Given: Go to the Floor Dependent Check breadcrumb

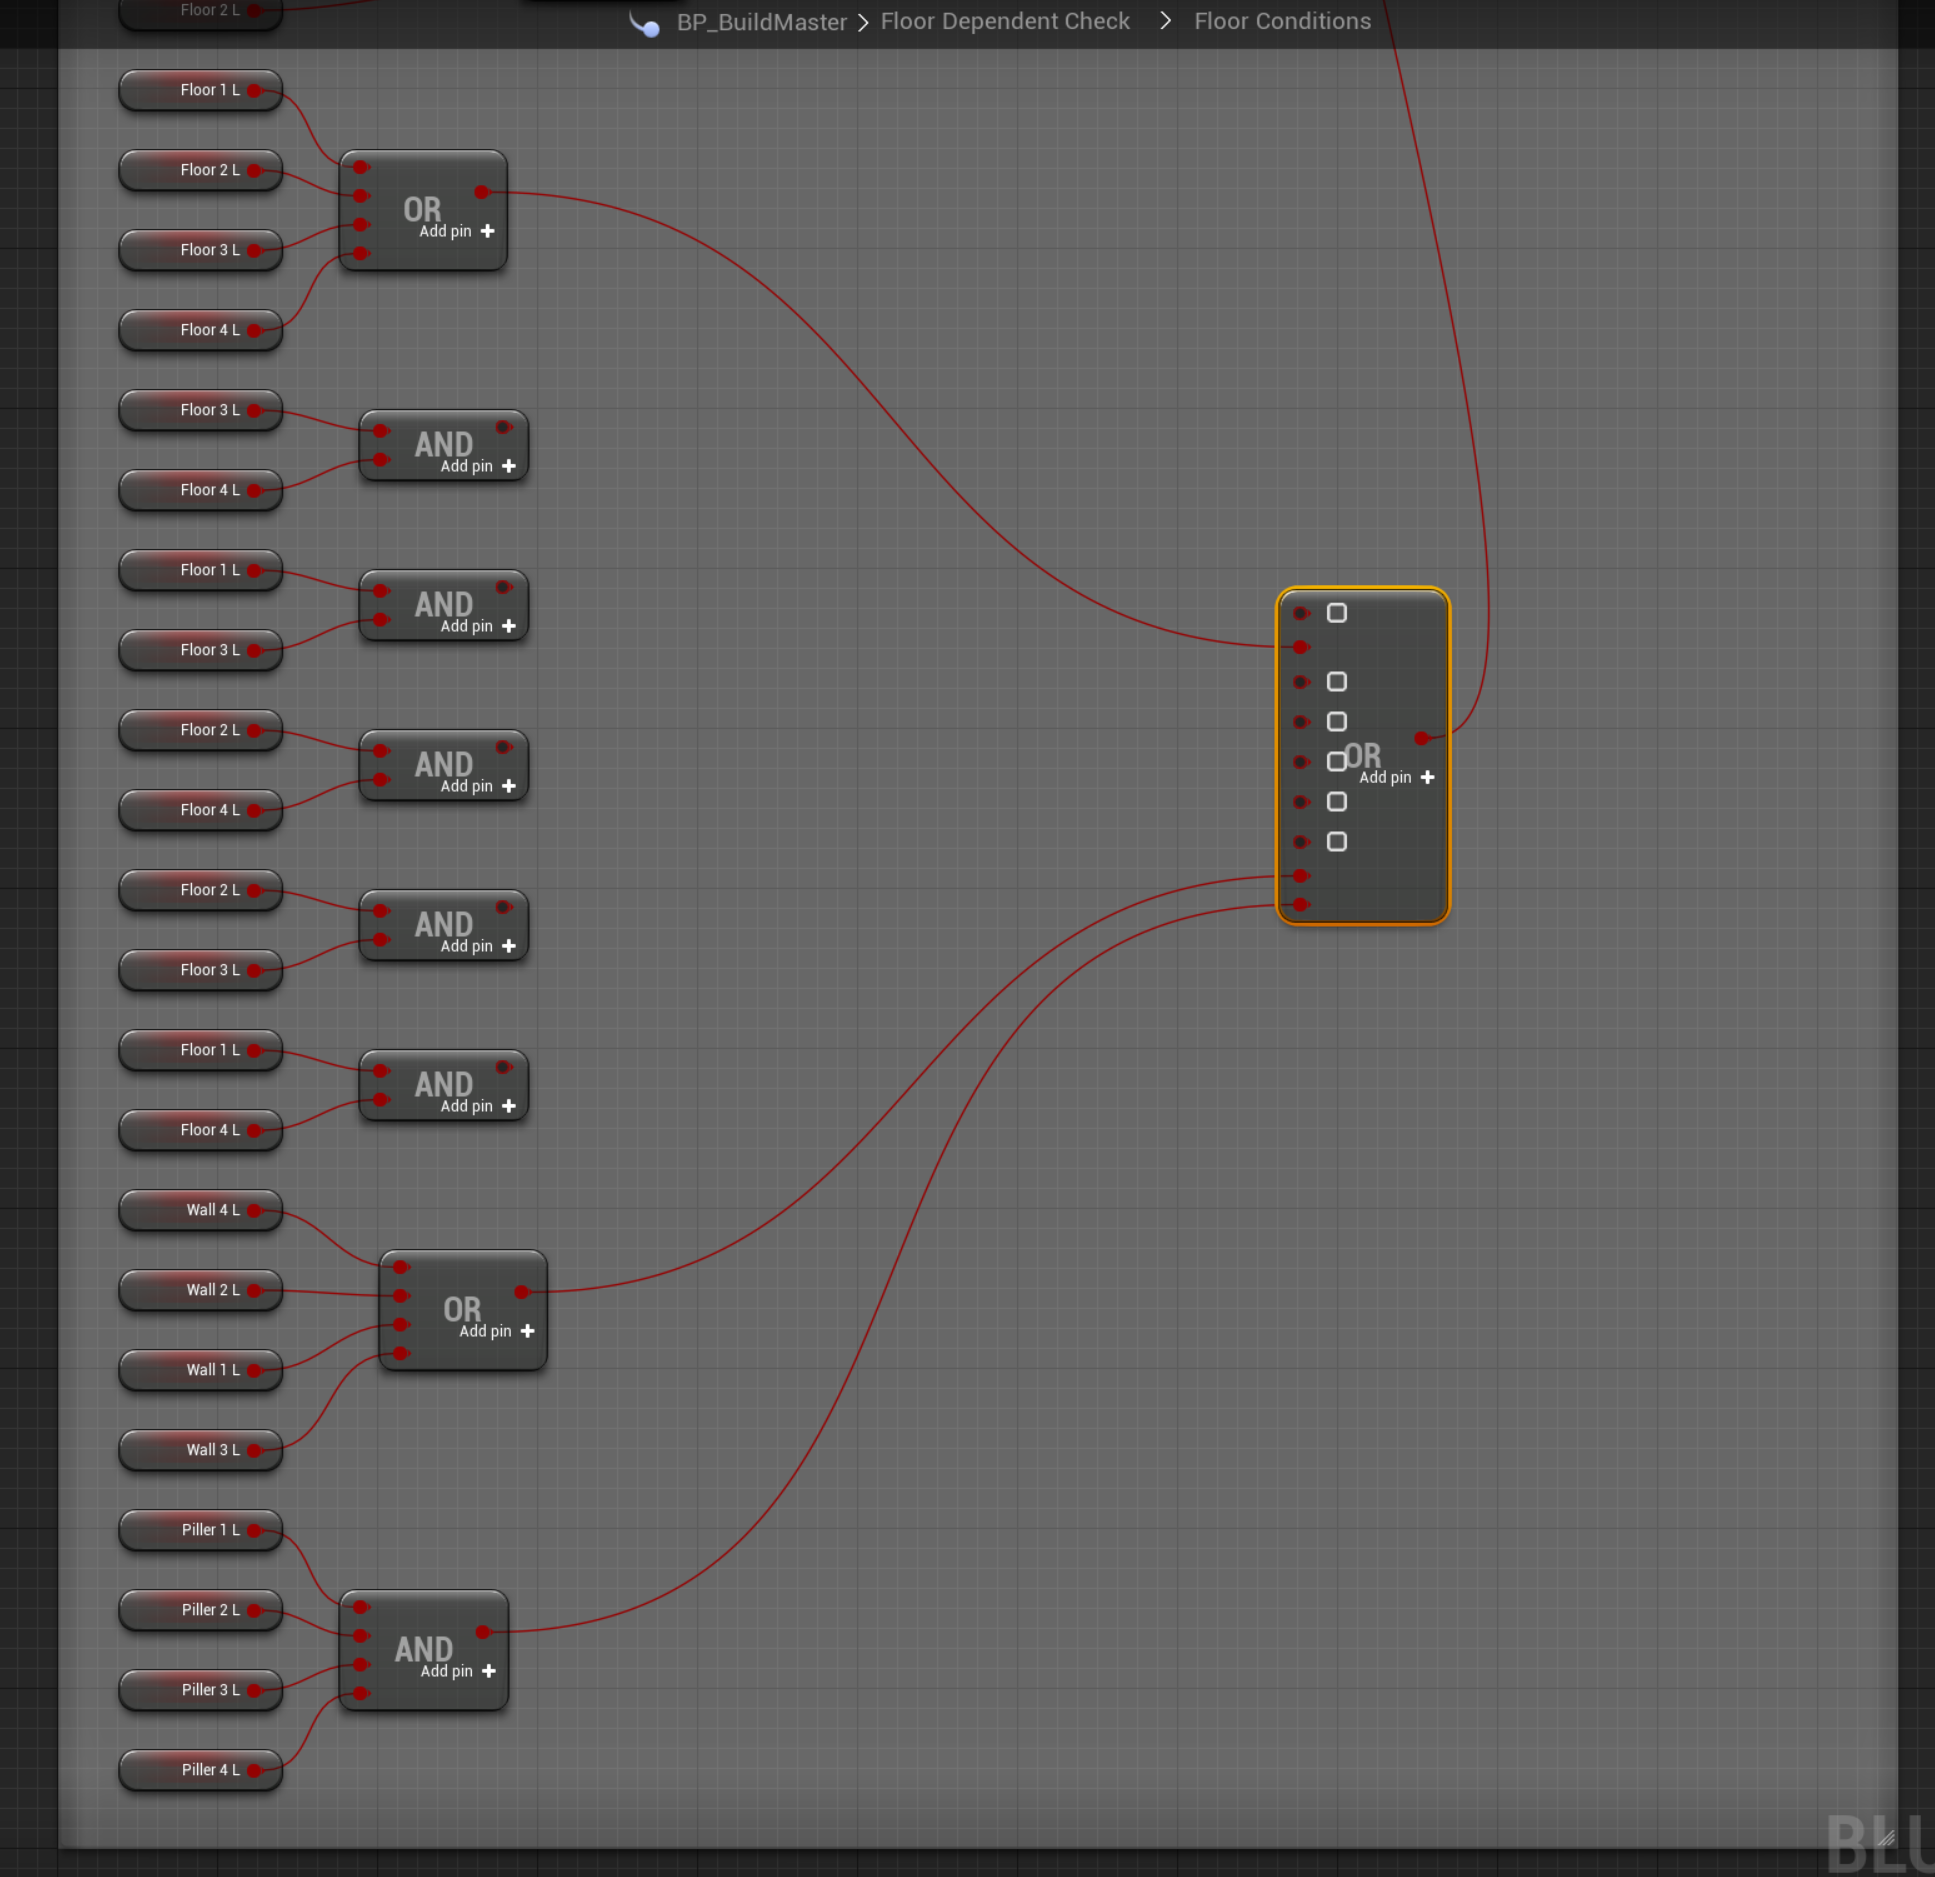Looking at the screenshot, I should point(1004,21).
